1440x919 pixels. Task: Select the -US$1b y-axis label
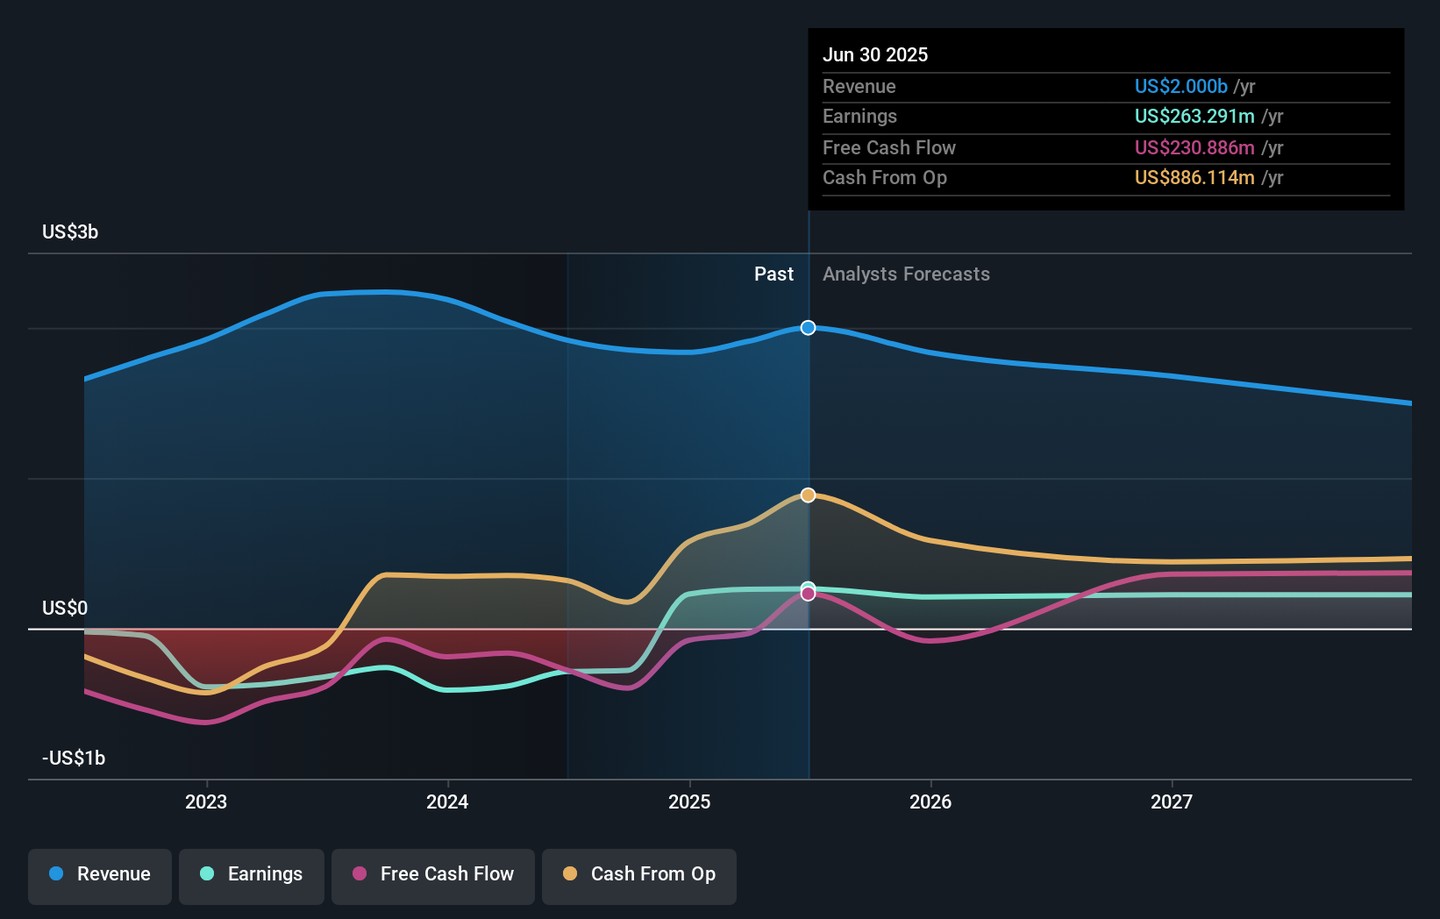pyautogui.click(x=74, y=758)
